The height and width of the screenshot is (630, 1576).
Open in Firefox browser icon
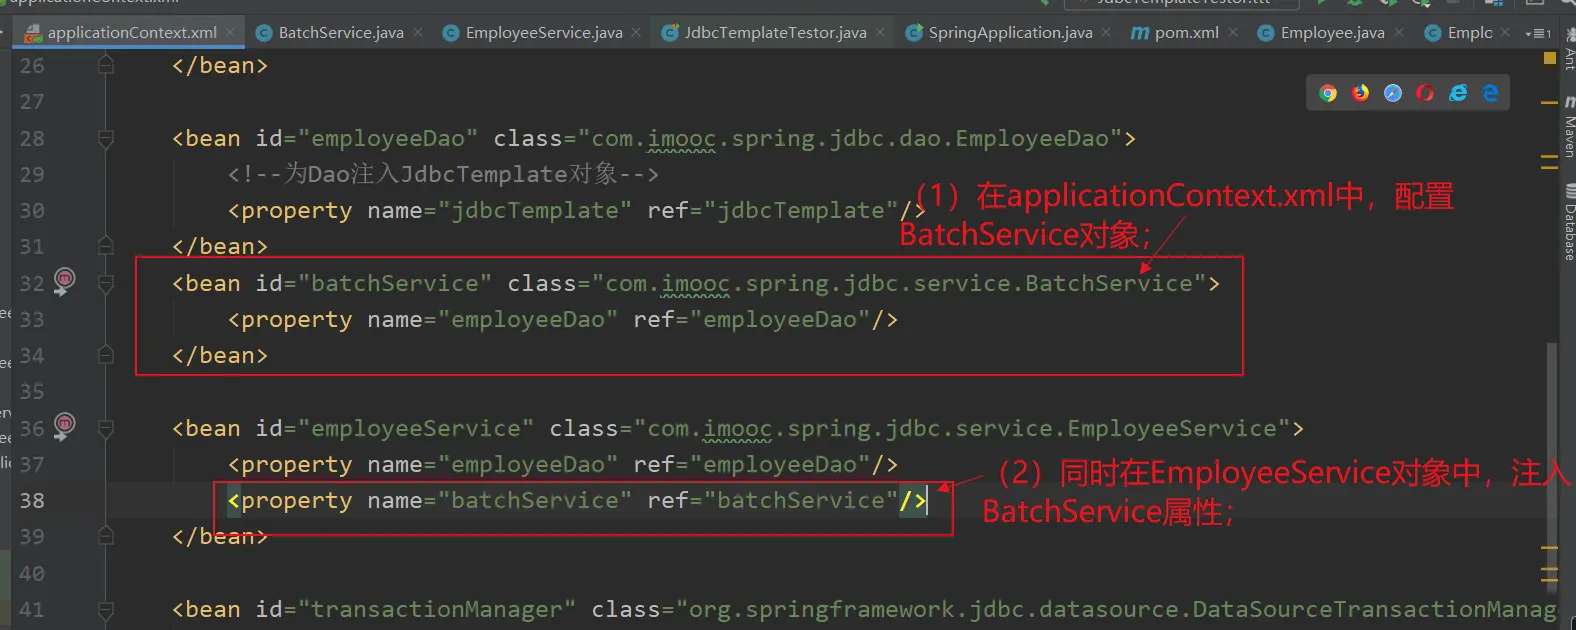tap(1361, 93)
